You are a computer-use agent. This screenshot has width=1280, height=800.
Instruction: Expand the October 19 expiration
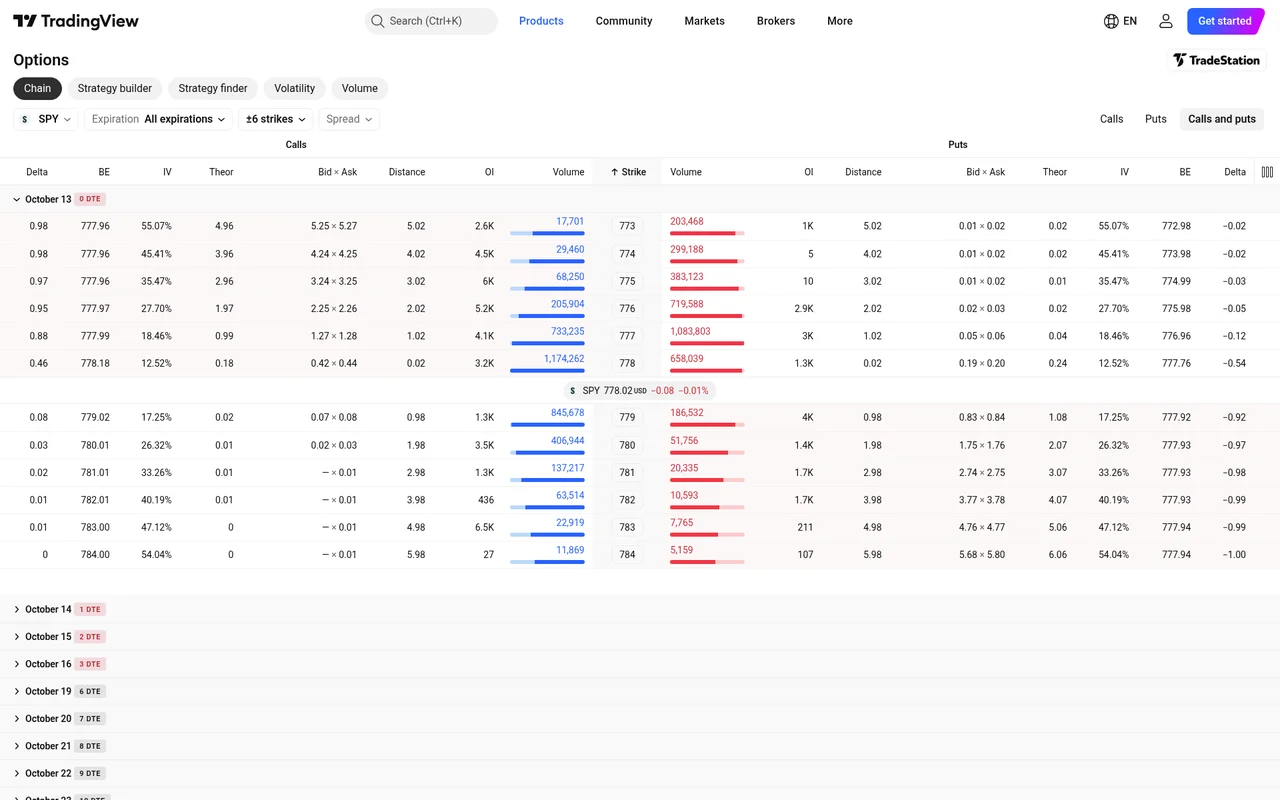(x=17, y=691)
